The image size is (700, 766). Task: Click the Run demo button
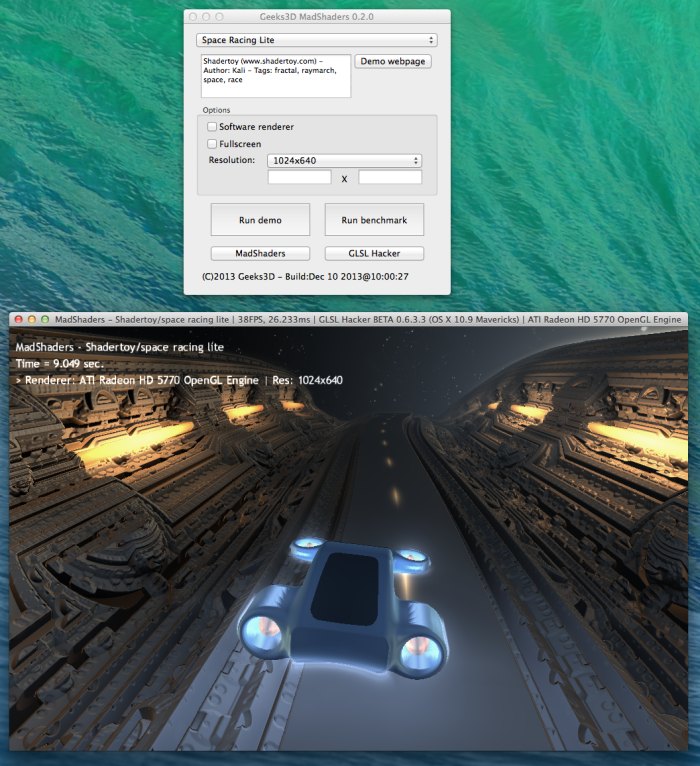pos(260,220)
